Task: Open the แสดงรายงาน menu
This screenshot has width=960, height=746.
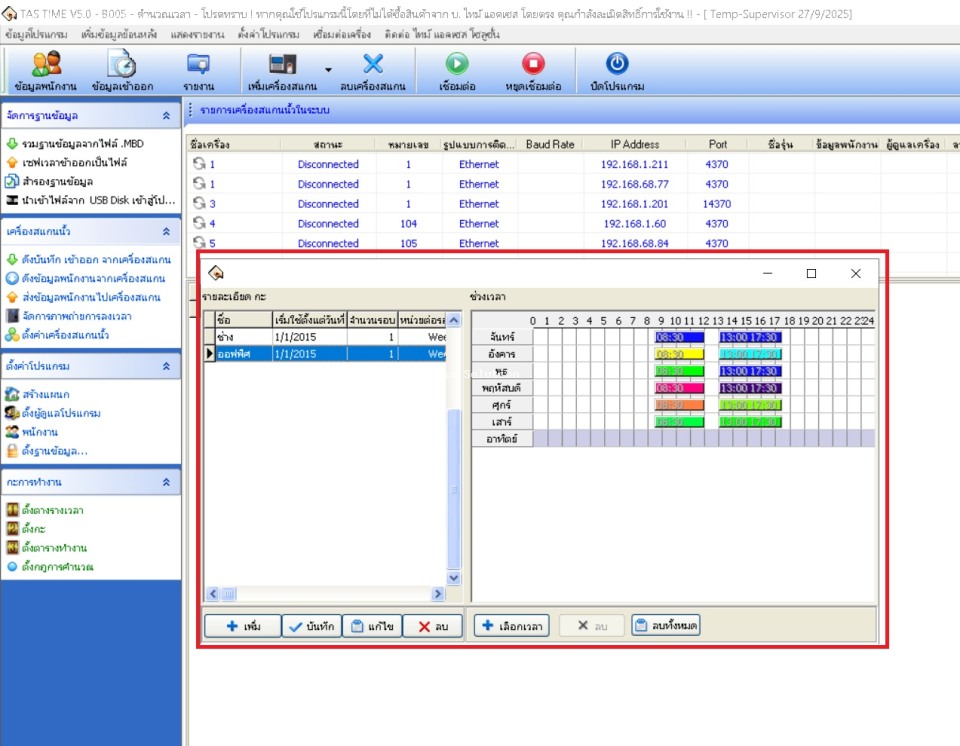Action: click(198, 34)
